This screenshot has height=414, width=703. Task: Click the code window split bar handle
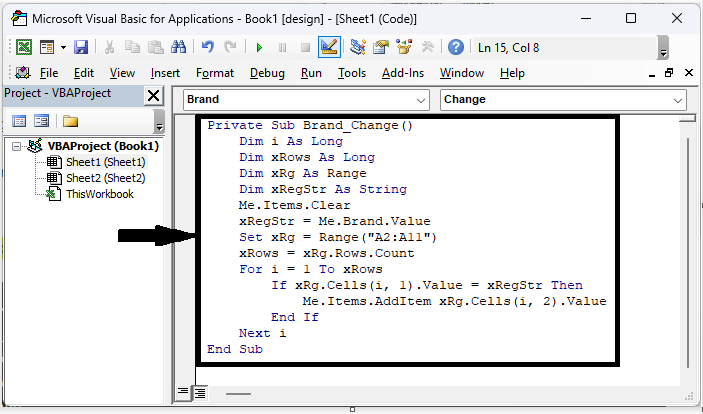(x=687, y=118)
